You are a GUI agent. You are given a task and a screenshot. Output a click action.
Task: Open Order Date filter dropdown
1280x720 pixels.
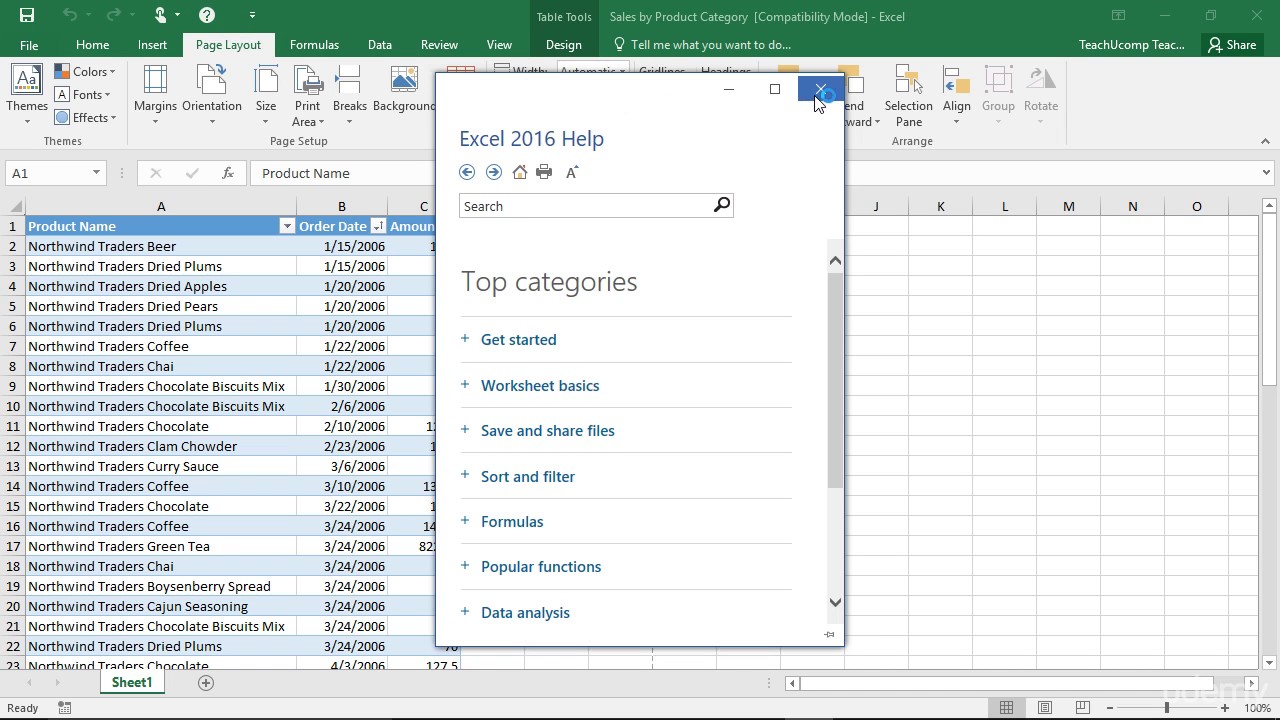pyautogui.click(x=378, y=226)
